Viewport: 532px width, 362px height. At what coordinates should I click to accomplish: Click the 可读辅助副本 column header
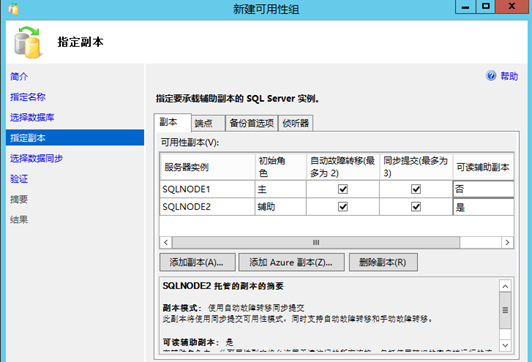pos(483,167)
